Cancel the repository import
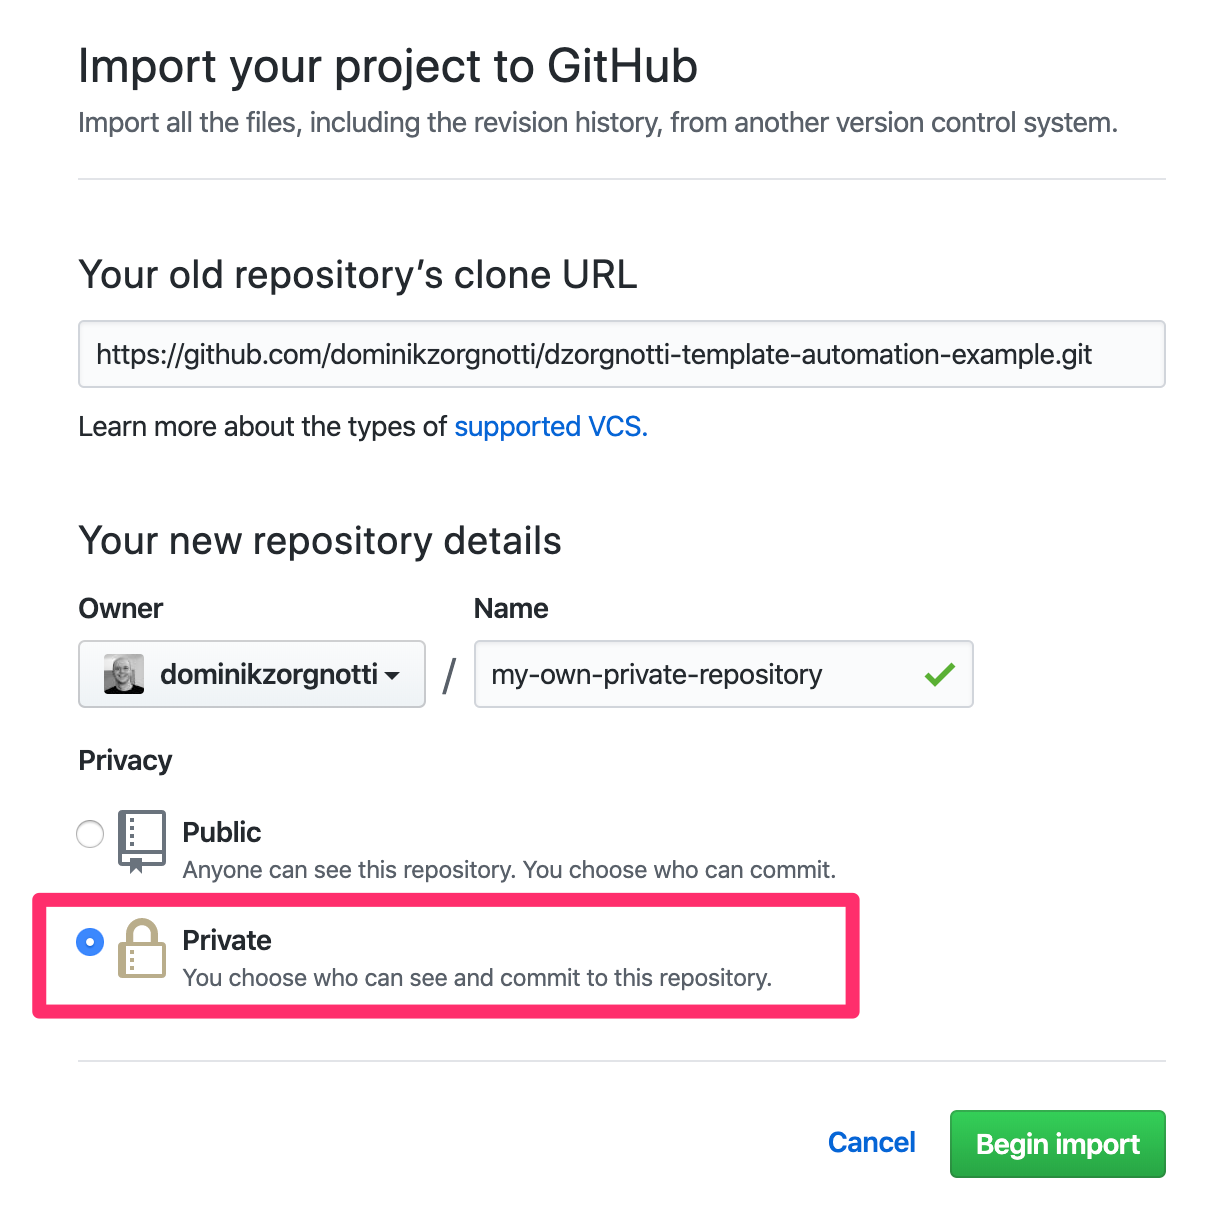Image resolution: width=1208 pixels, height=1232 pixels. [870, 1143]
